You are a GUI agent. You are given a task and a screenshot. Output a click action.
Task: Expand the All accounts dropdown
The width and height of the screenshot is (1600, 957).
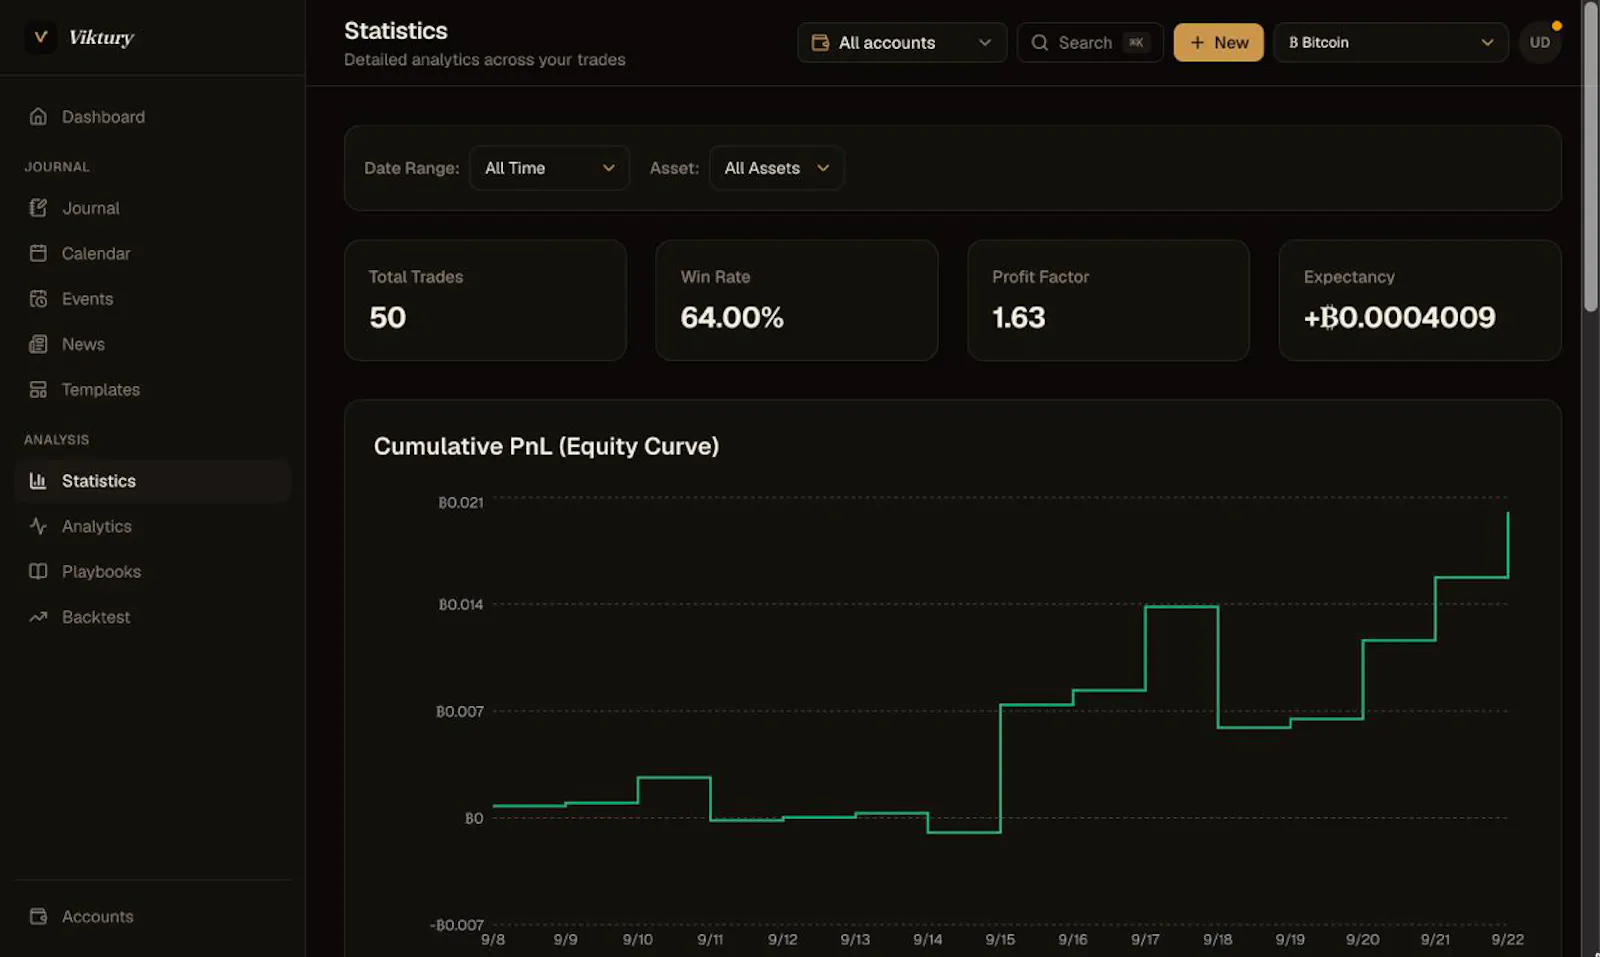coord(902,43)
